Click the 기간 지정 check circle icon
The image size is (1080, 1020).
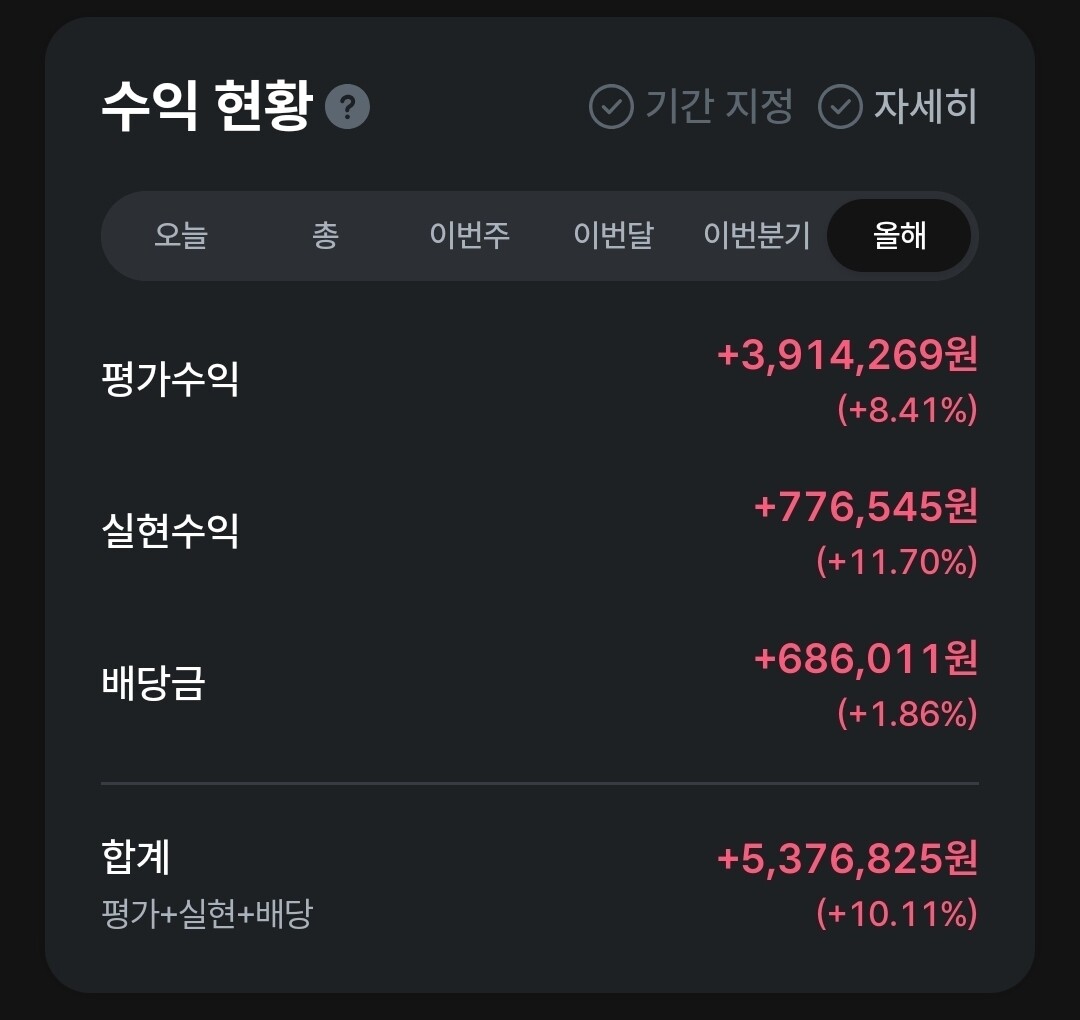611,107
